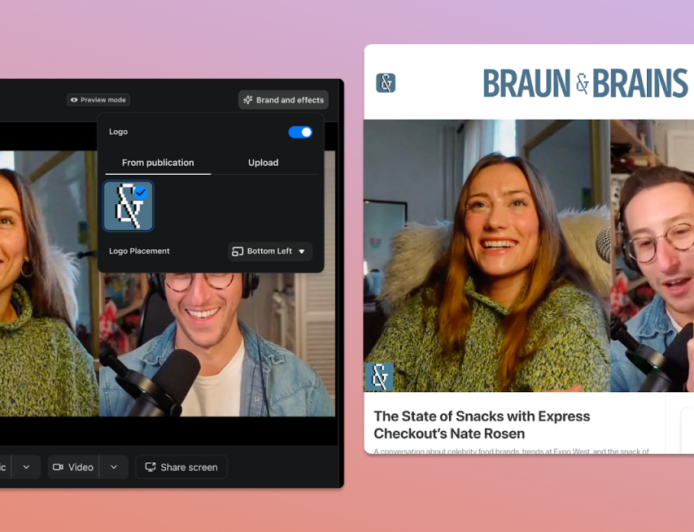Click the ampersand logo overlay on video
This screenshot has height=532, width=694.
[379, 377]
